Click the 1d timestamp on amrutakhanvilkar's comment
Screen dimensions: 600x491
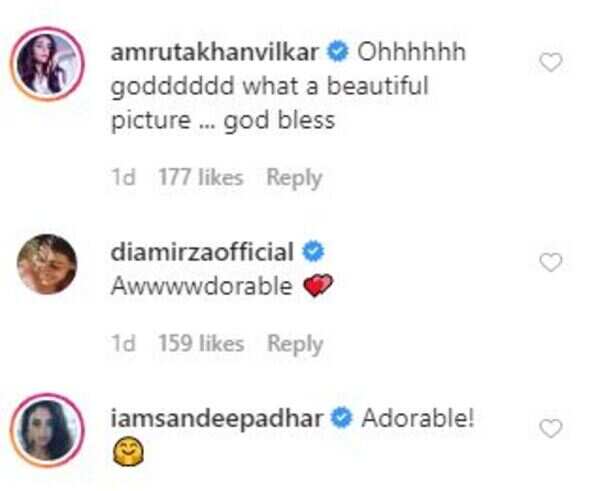click(123, 178)
